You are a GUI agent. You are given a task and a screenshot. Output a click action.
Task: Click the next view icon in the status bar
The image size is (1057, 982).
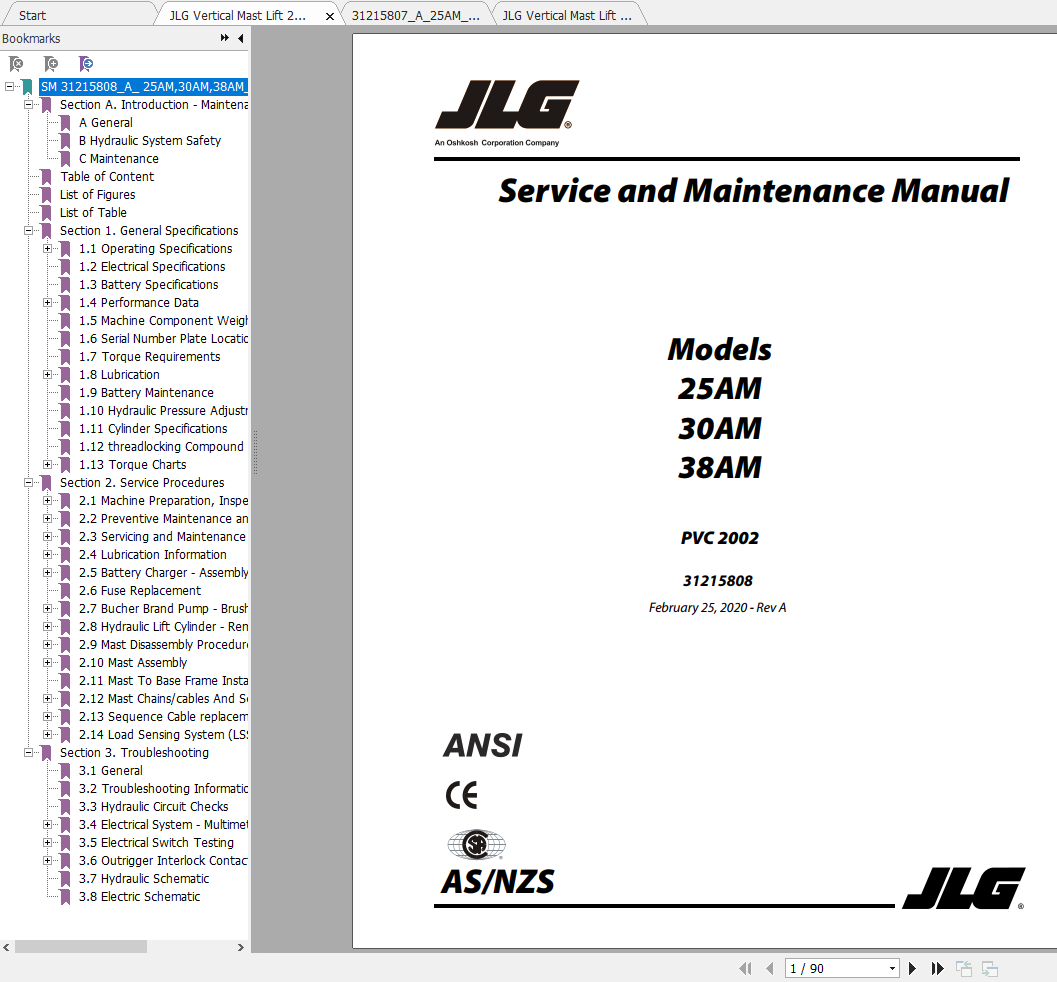(990, 969)
